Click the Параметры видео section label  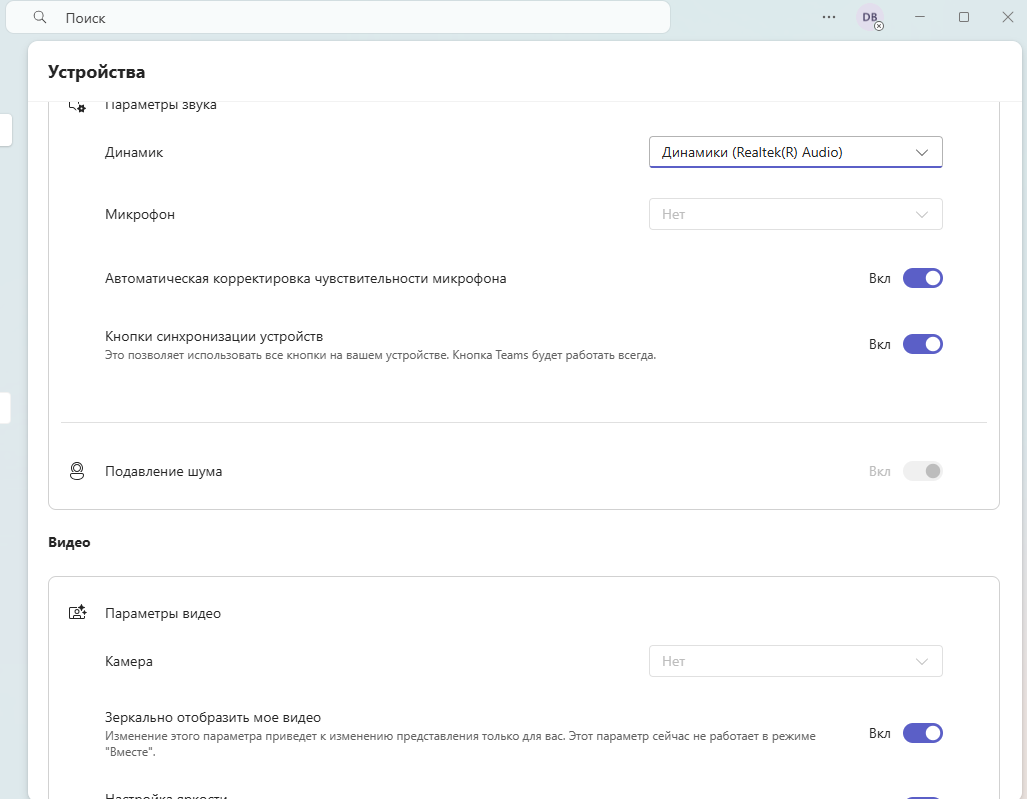pos(163,614)
